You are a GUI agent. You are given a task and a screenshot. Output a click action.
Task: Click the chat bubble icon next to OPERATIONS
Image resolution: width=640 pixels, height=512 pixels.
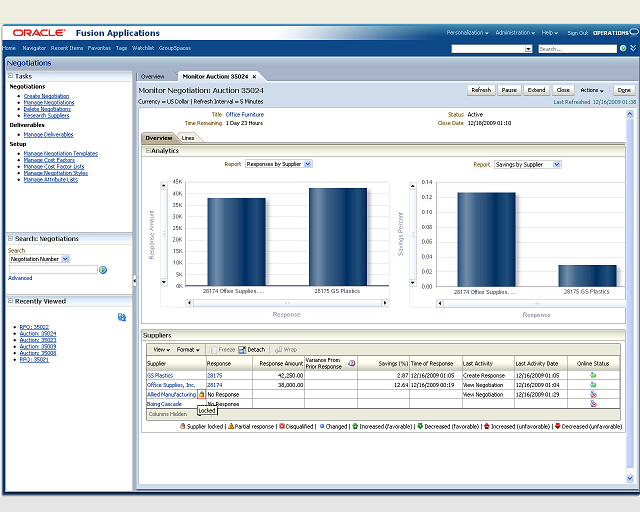(x=633, y=31)
